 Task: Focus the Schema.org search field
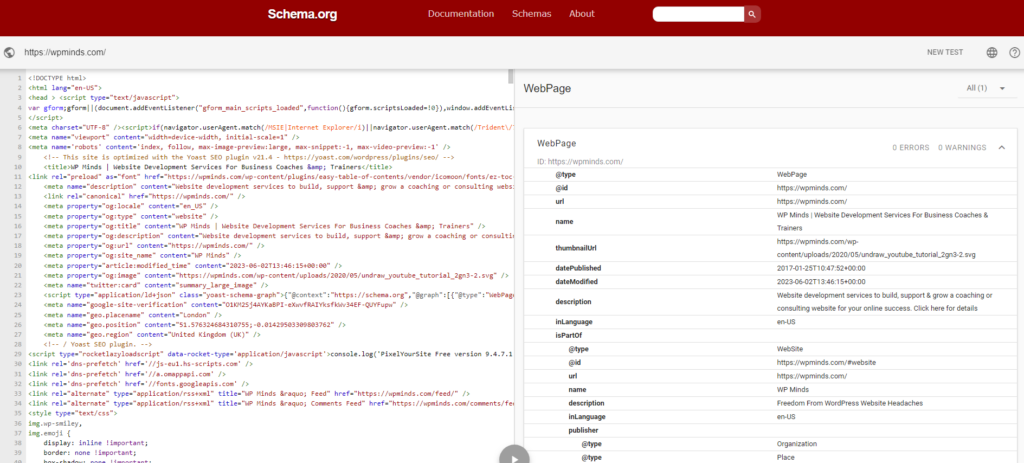[698, 14]
